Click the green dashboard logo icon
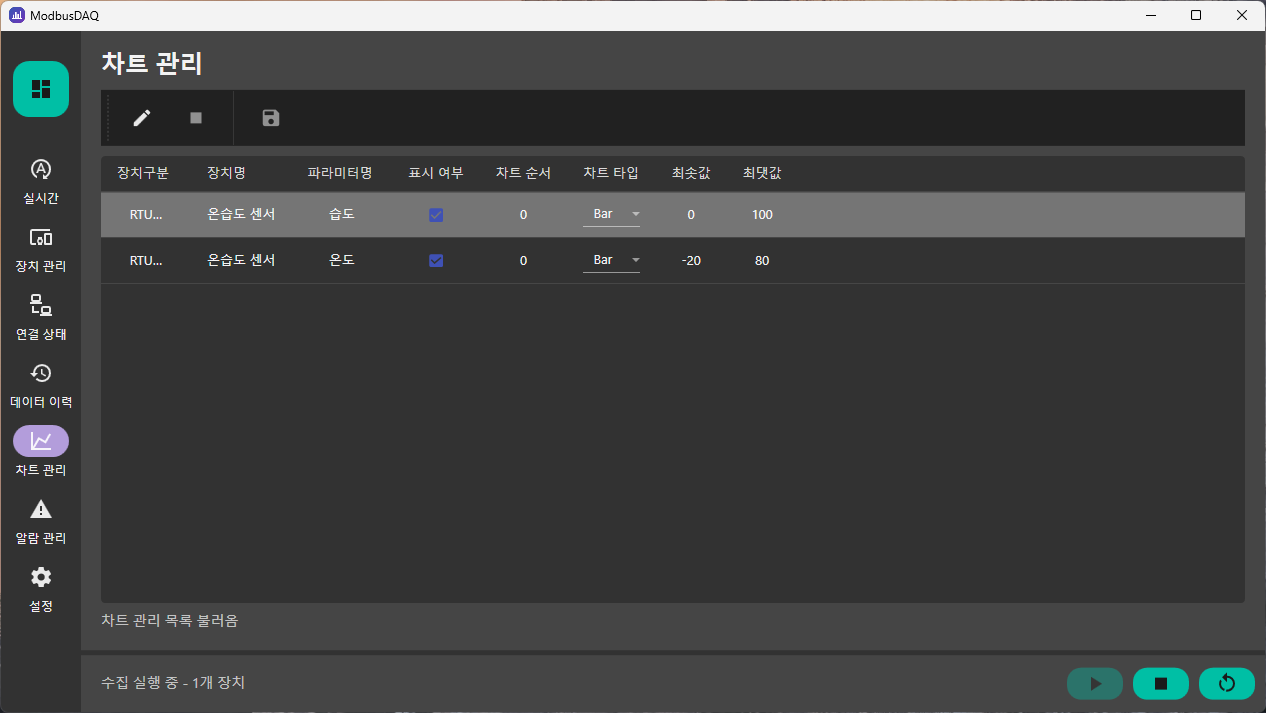Screen dimensions: 1266x713 tap(41, 89)
